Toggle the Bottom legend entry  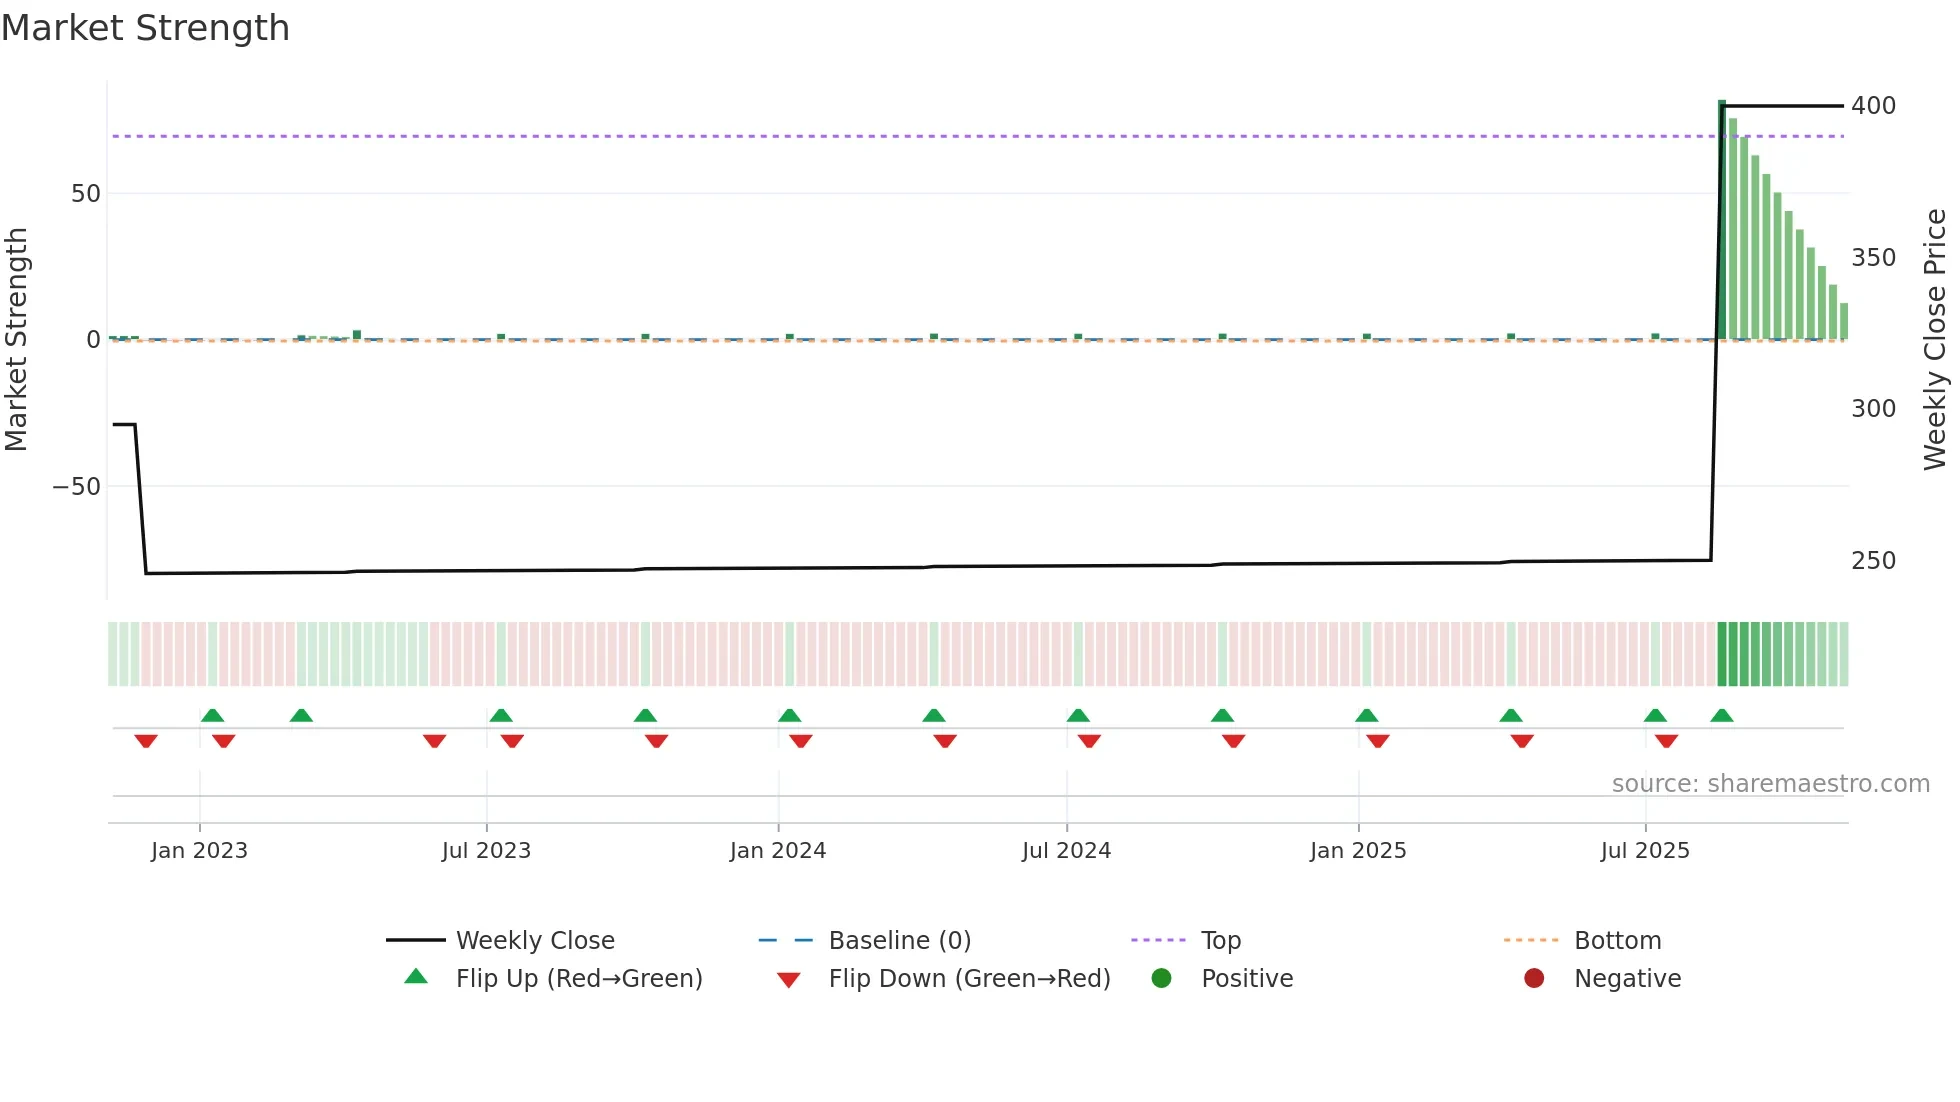(1582, 940)
